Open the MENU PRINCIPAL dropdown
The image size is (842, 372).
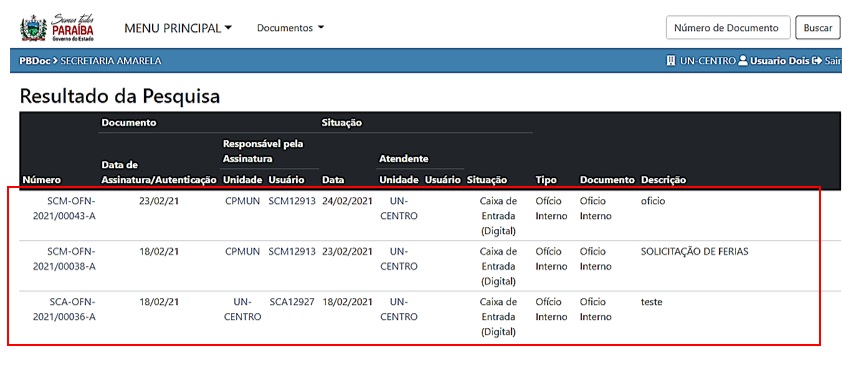178,28
